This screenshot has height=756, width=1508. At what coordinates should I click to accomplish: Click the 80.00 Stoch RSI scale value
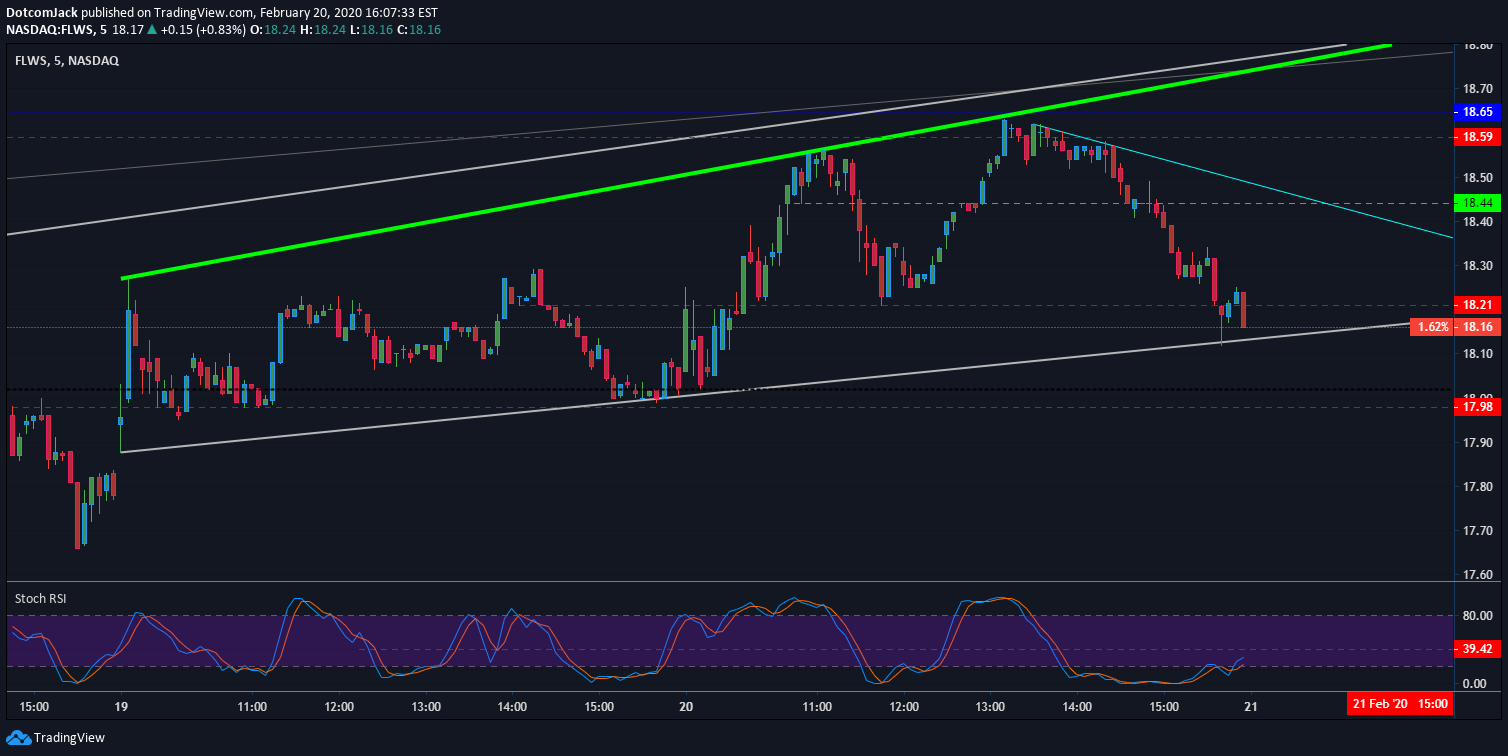pos(1478,616)
